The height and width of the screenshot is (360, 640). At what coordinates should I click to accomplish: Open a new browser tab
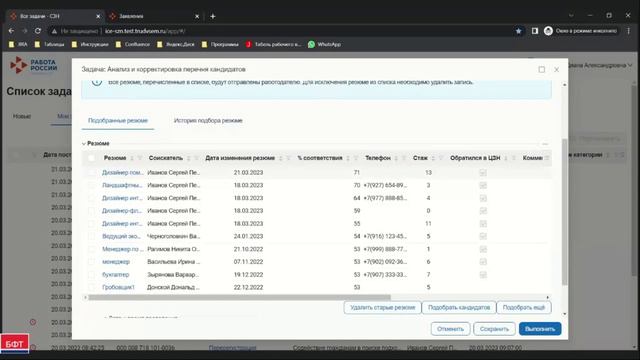pyautogui.click(x=213, y=16)
